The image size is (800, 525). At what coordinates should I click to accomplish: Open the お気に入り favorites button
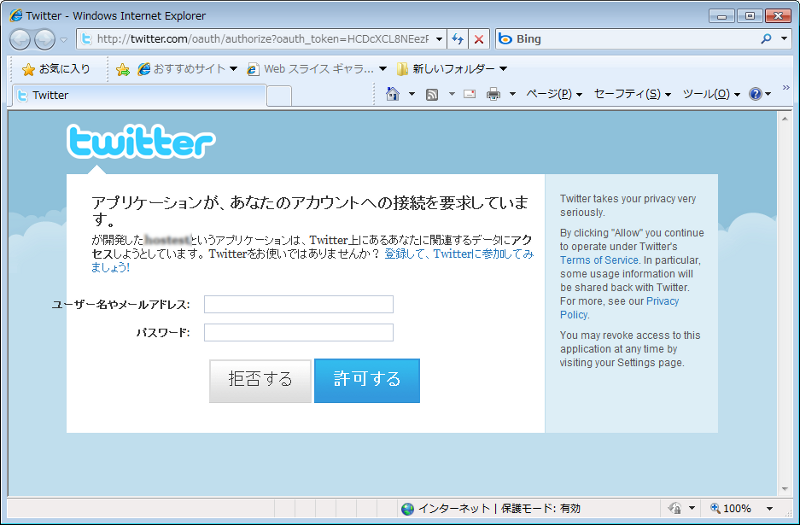coord(56,69)
